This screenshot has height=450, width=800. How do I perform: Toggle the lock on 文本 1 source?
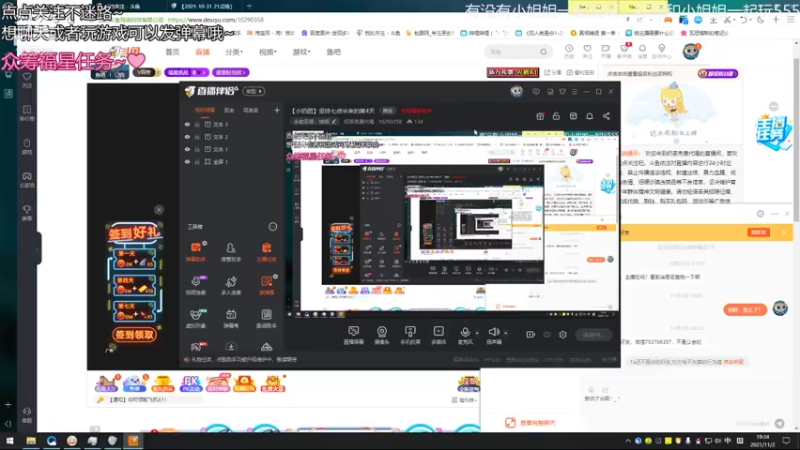pyautogui.click(x=197, y=149)
